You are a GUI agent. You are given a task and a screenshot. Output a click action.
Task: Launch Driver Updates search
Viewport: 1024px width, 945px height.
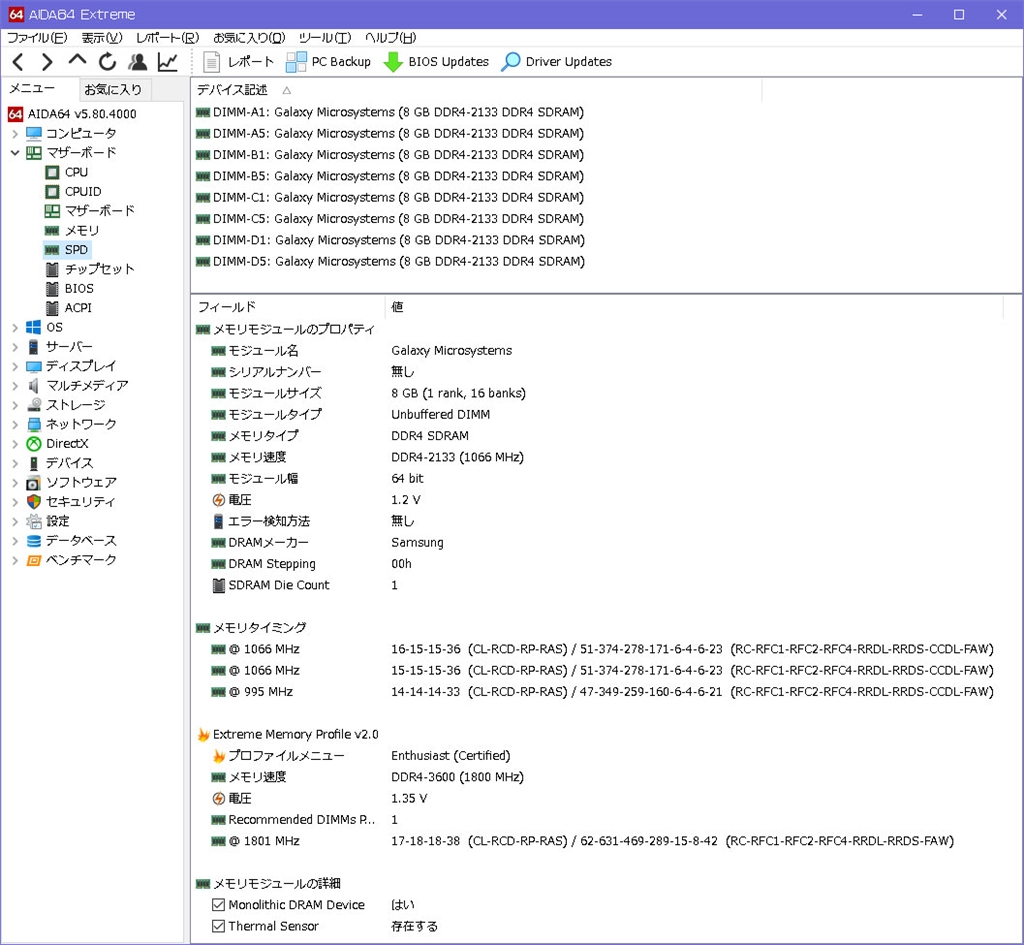(x=557, y=62)
